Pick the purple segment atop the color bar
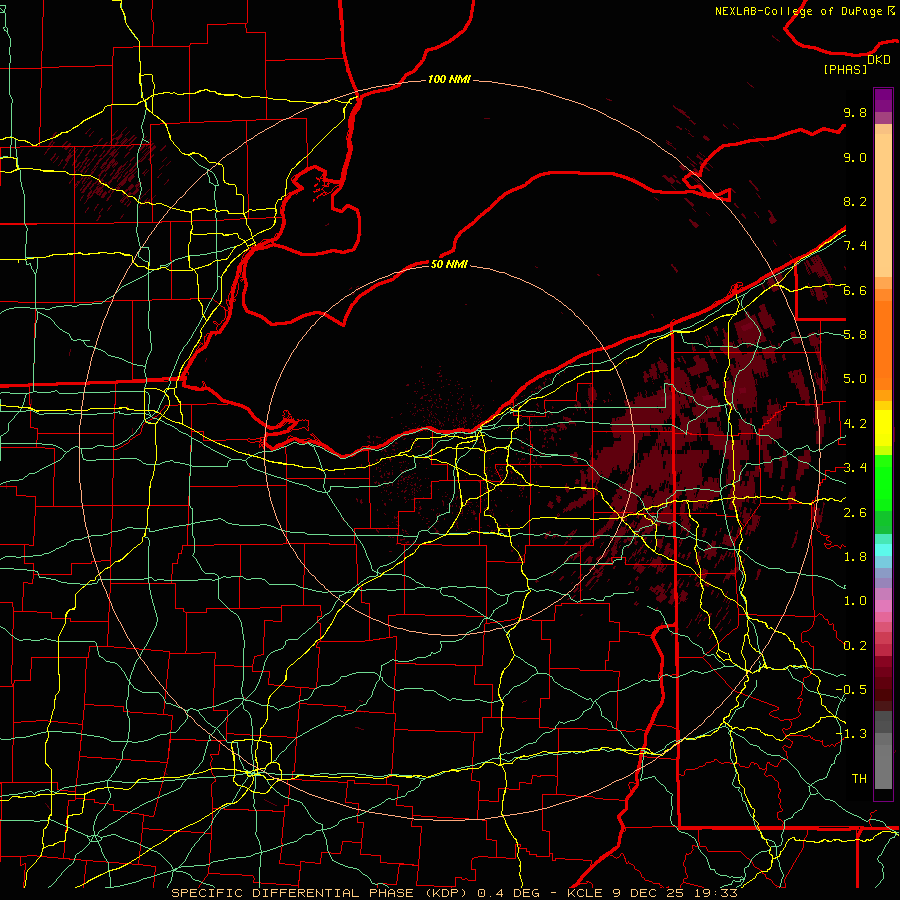 tap(883, 101)
